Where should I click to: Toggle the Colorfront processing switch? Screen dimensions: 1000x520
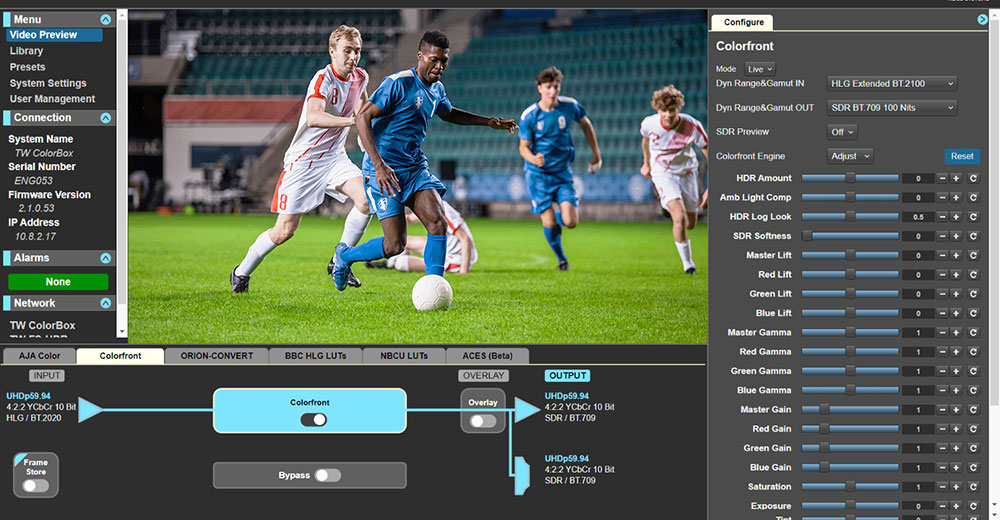[313, 419]
